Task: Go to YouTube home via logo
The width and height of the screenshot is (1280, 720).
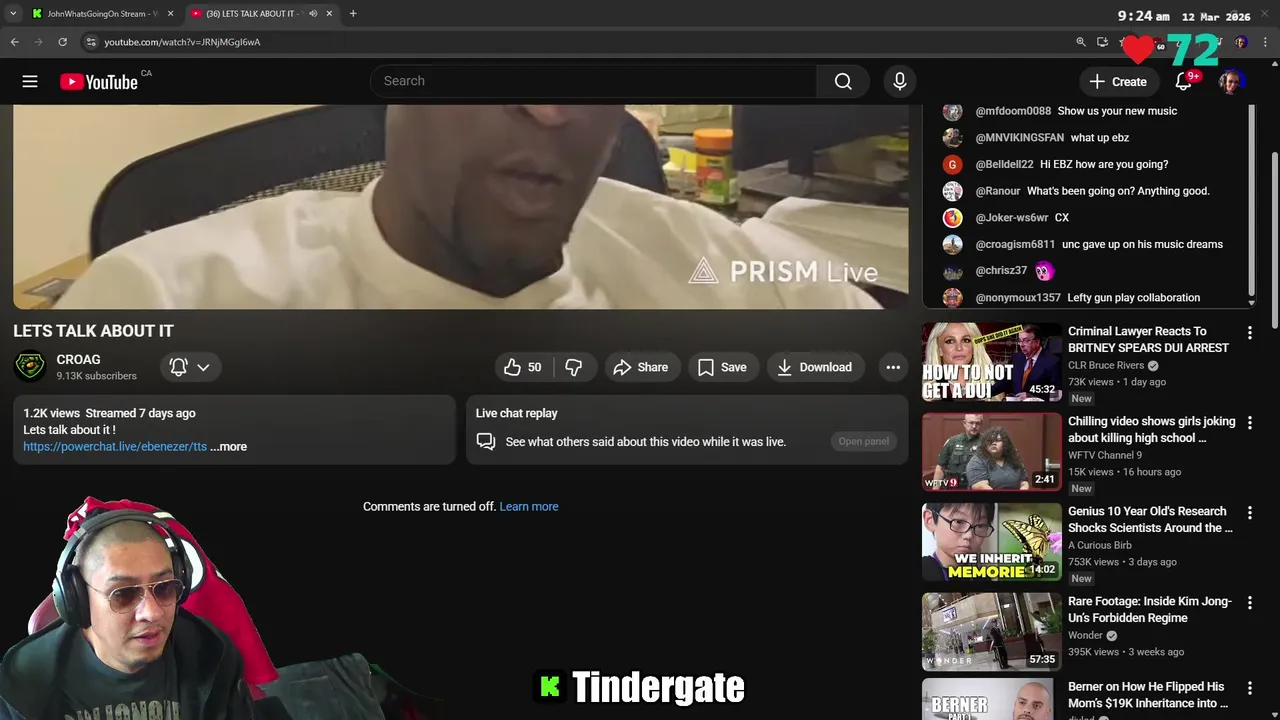Action: pyautogui.click(x=98, y=82)
